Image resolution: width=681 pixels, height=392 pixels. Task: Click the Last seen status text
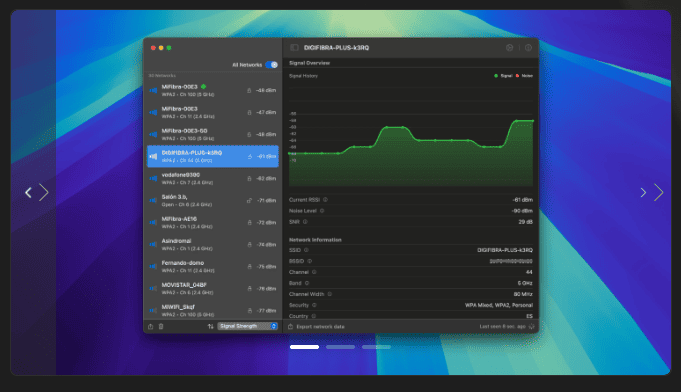click(502, 326)
